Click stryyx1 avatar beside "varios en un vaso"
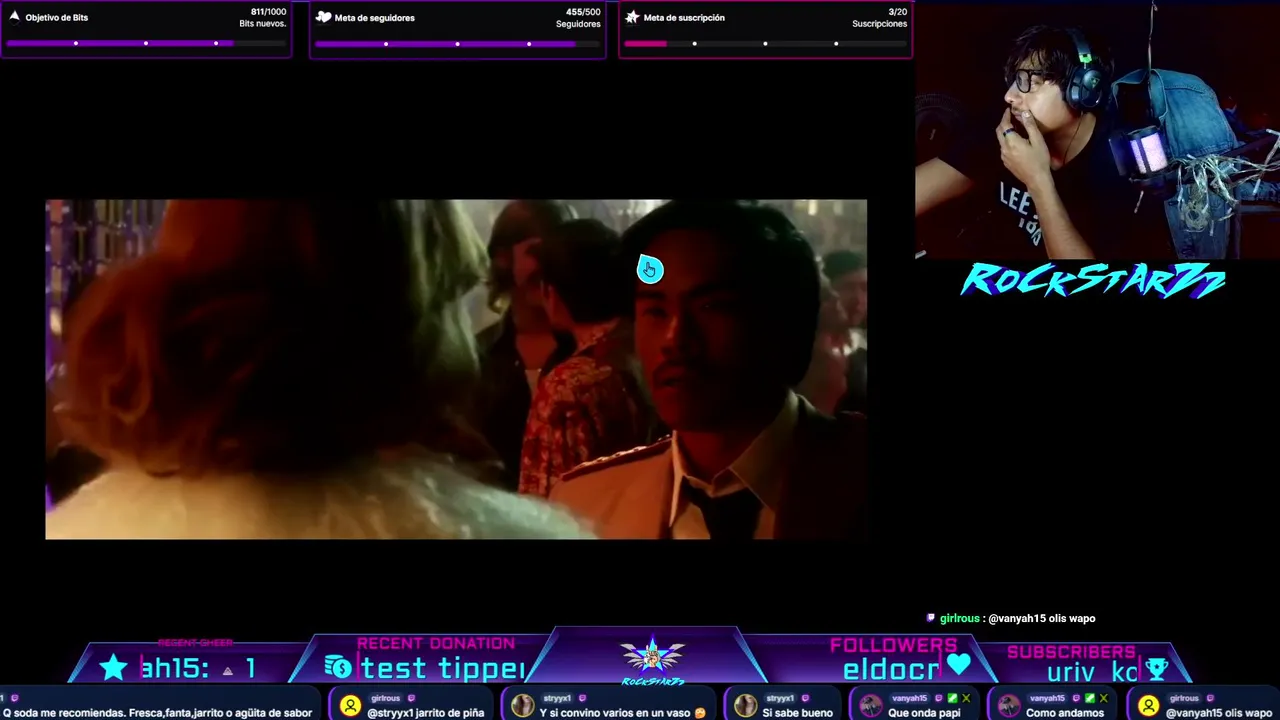The height and width of the screenshot is (720, 1280). click(x=522, y=706)
